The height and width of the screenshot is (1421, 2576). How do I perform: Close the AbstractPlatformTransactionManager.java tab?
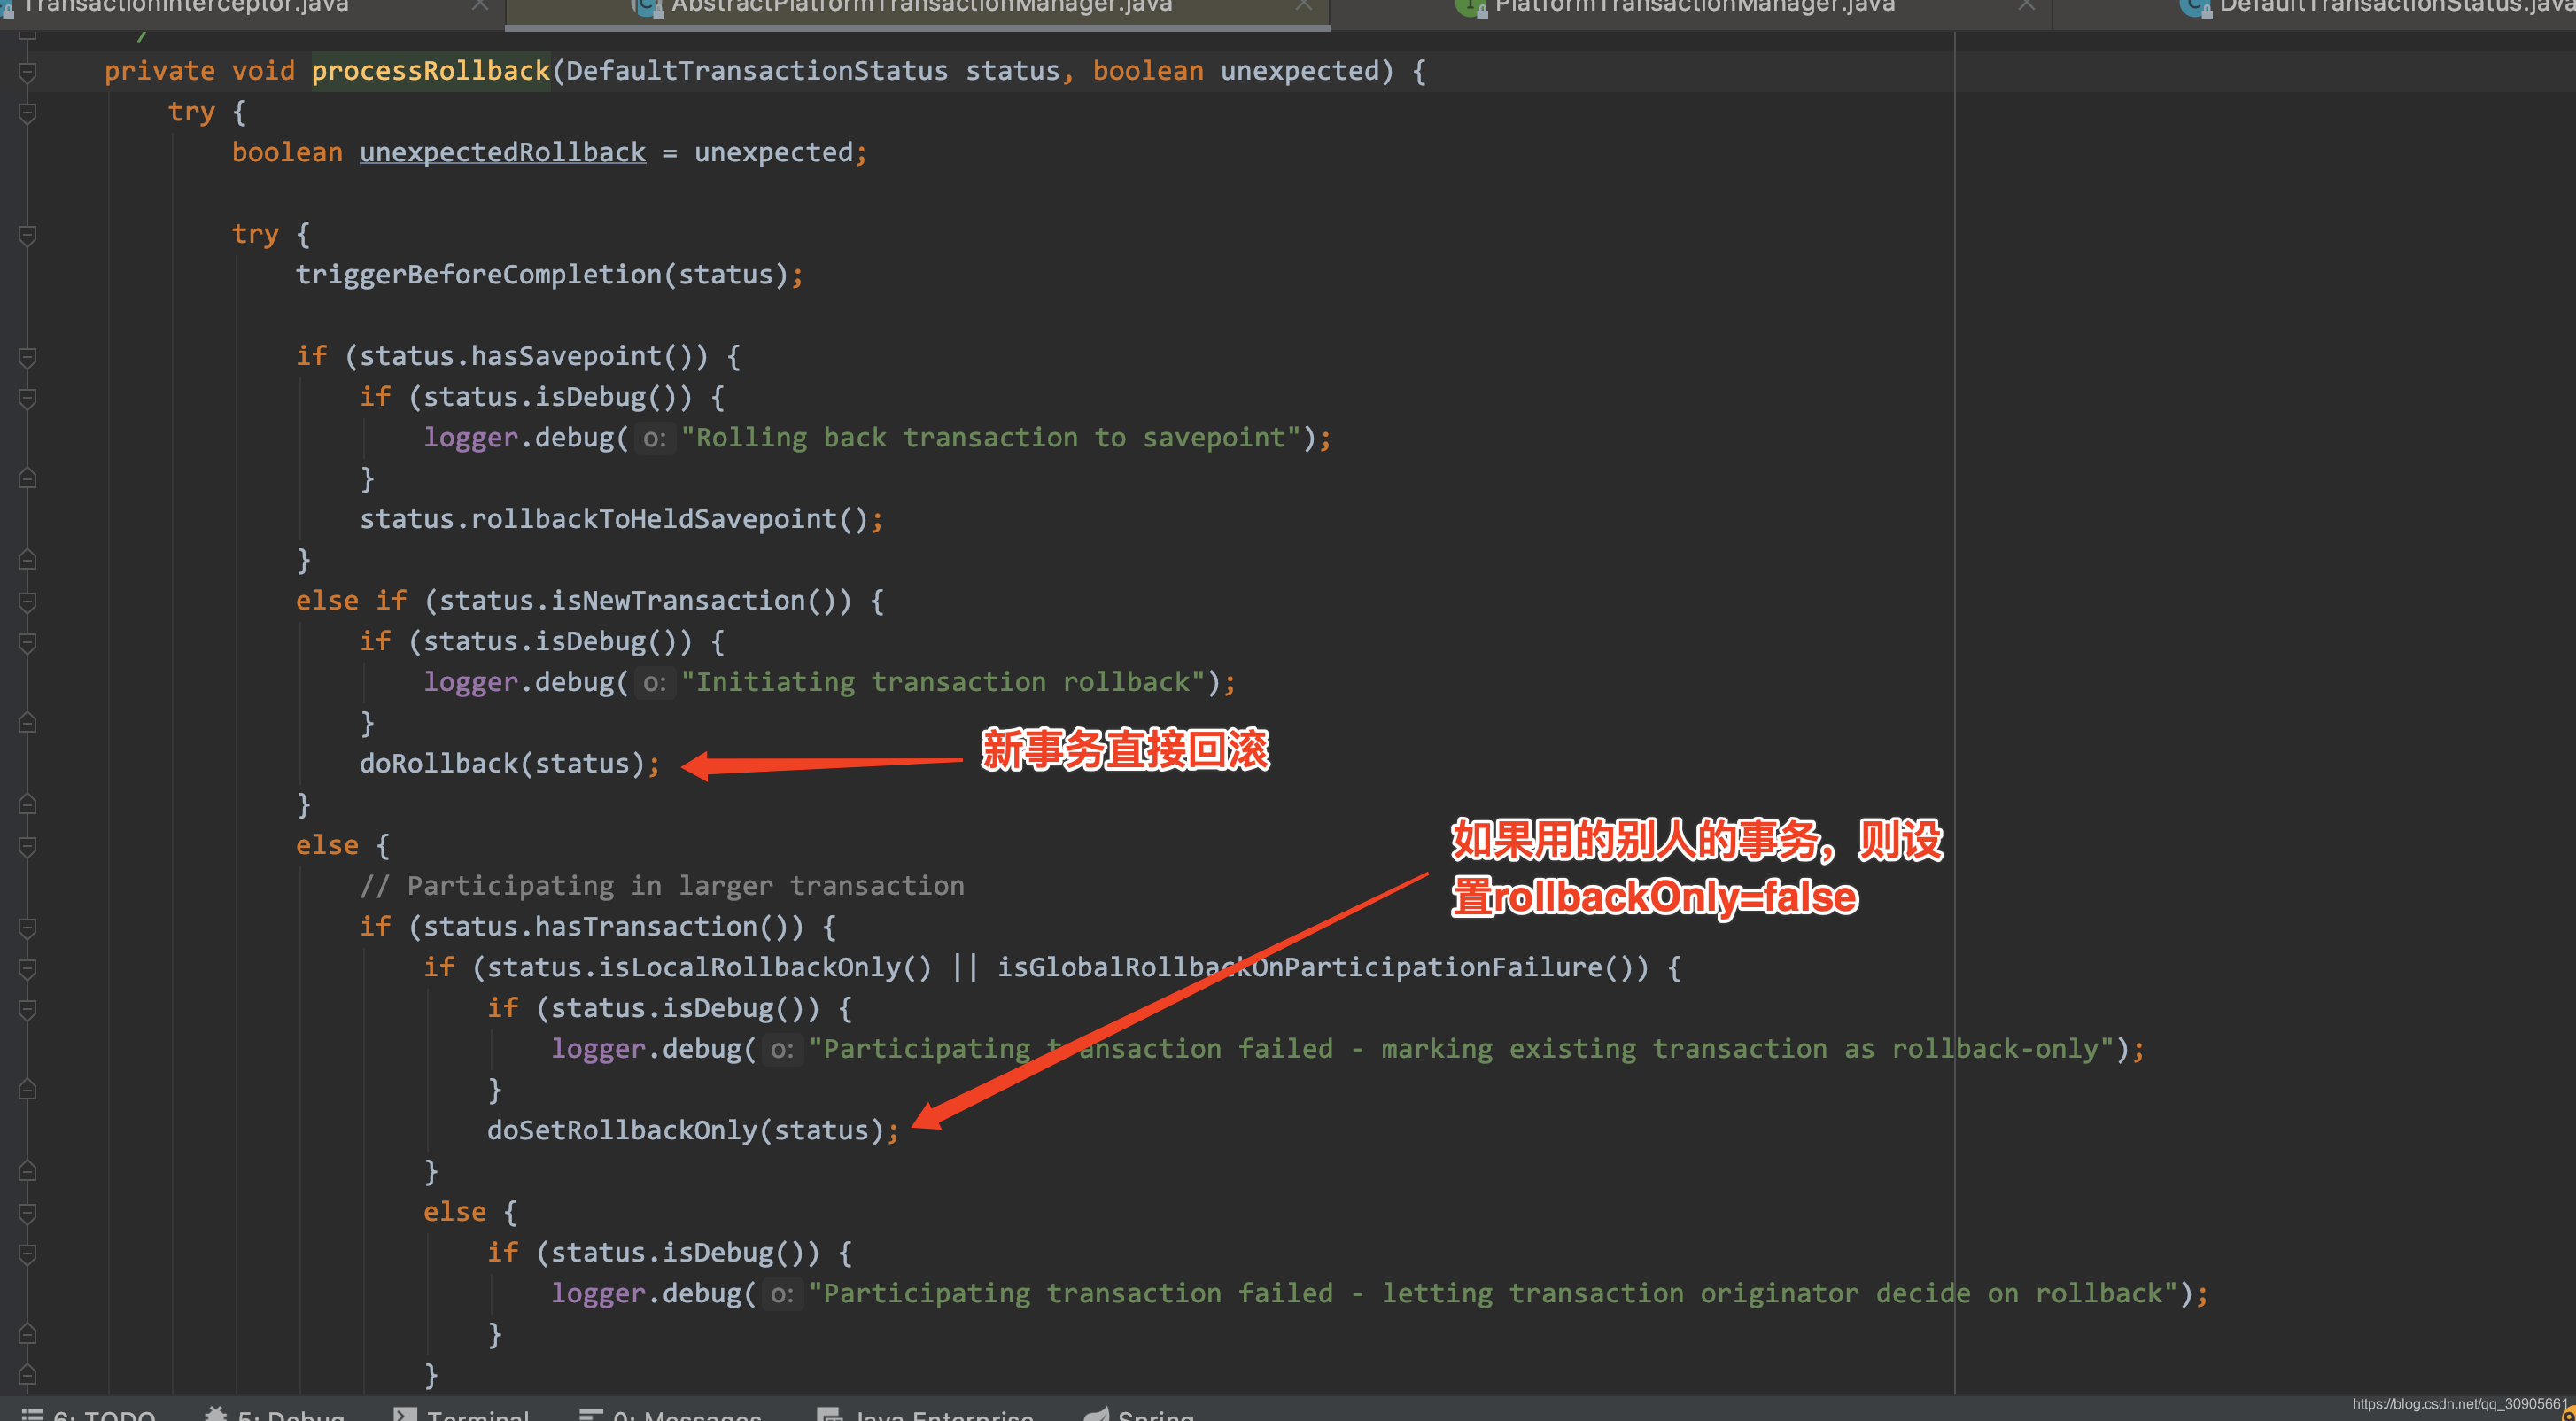pos(1303,6)
